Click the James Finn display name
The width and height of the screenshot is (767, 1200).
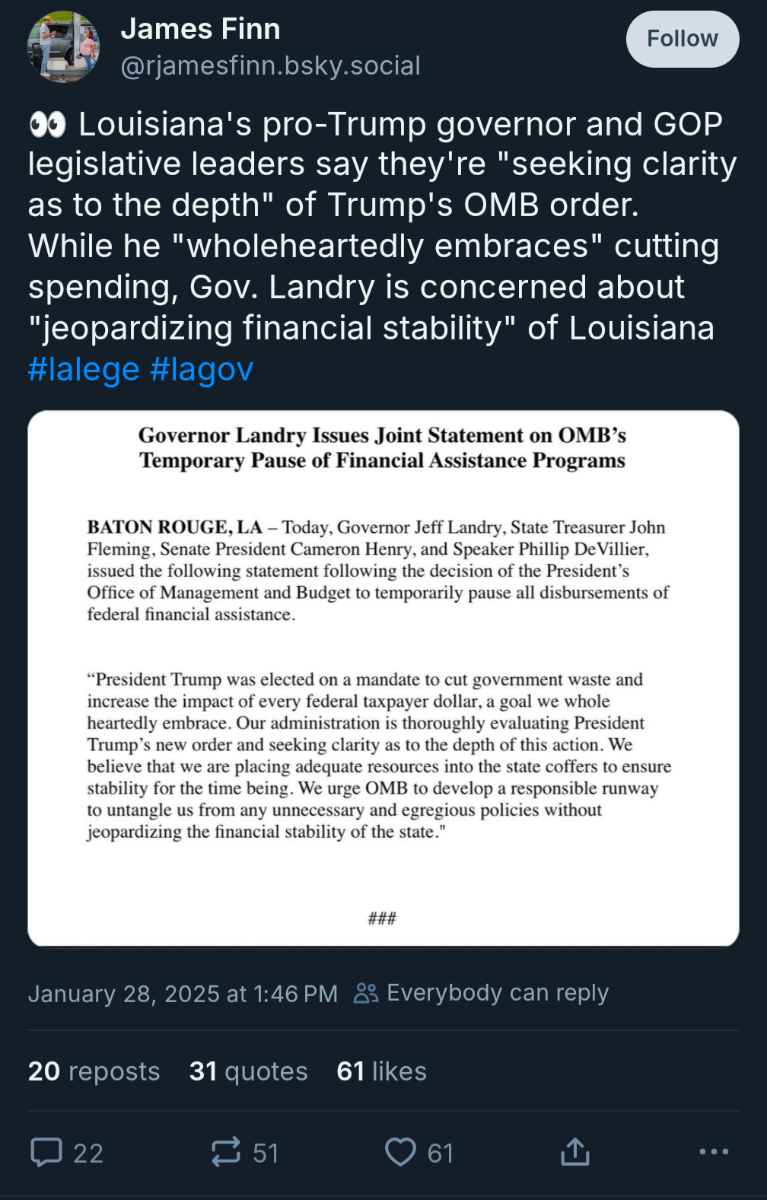[200, 30]
